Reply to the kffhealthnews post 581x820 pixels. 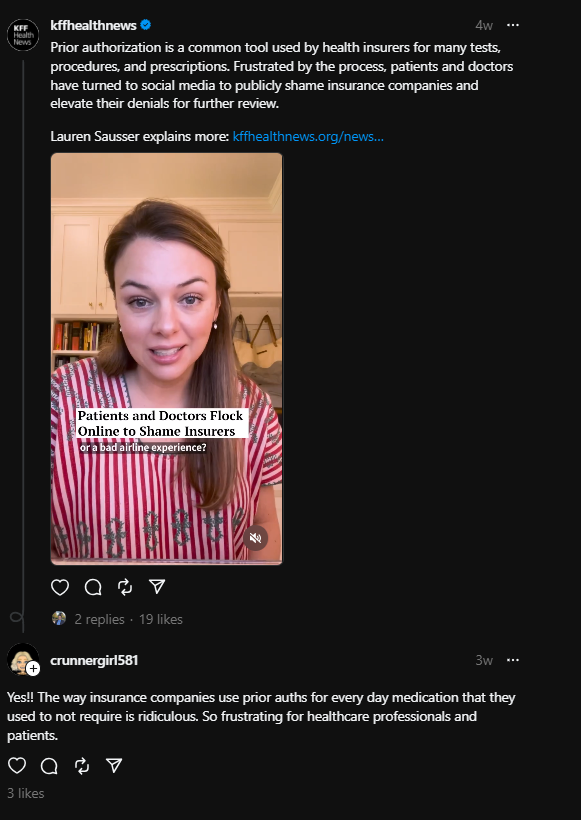[x=93, y=587]
